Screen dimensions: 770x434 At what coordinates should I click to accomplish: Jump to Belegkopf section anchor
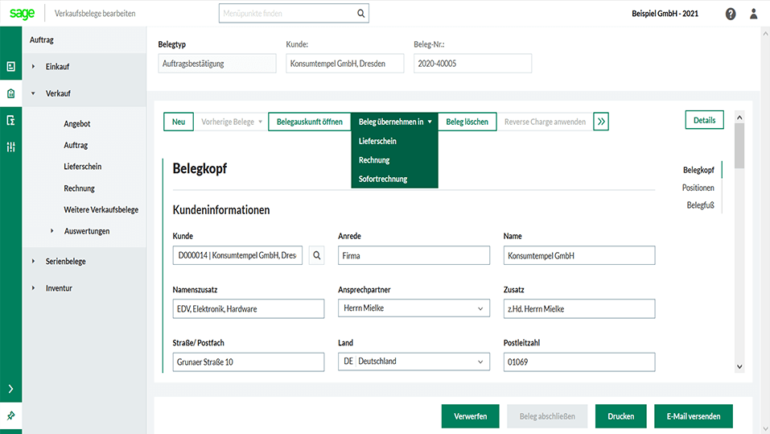698,170
